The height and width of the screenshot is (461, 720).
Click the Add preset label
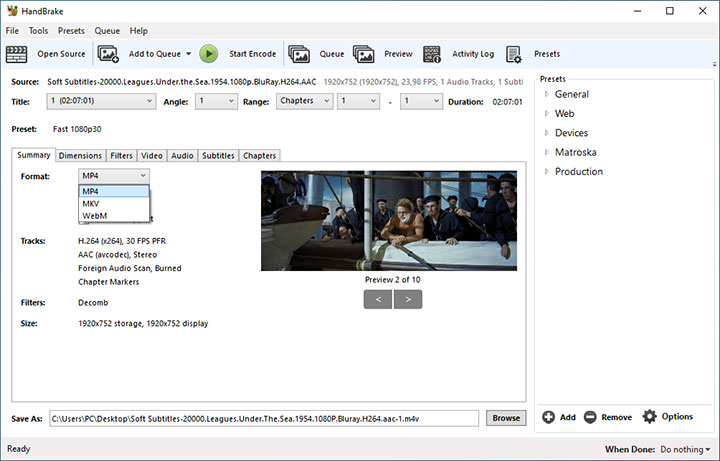coord(568,417)
